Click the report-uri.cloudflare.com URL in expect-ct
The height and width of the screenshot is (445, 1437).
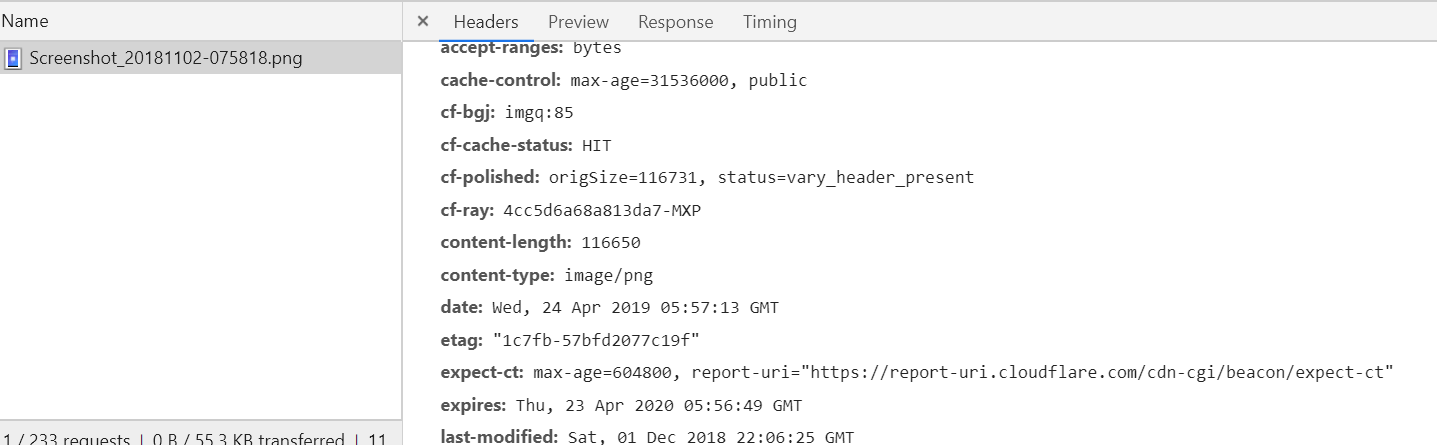[x=1098, y=372]
